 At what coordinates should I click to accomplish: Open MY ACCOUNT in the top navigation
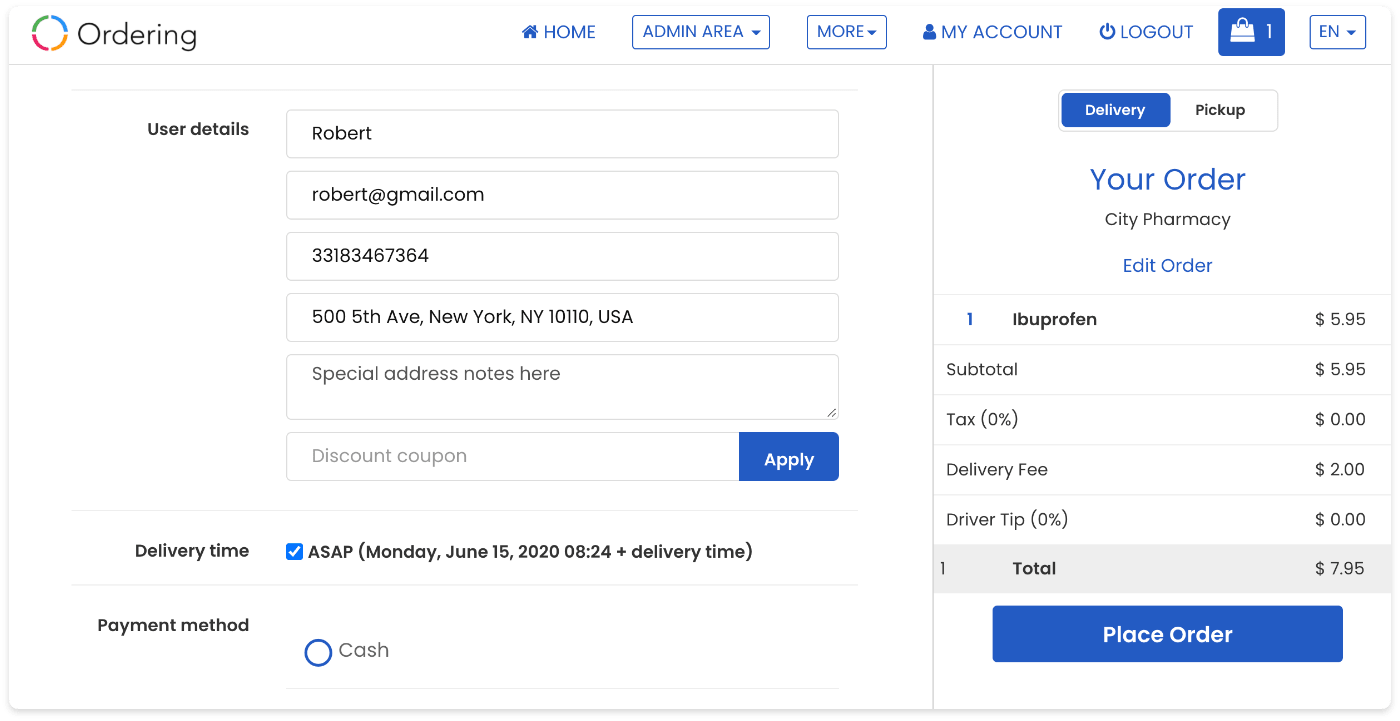(x=992, y=32)
